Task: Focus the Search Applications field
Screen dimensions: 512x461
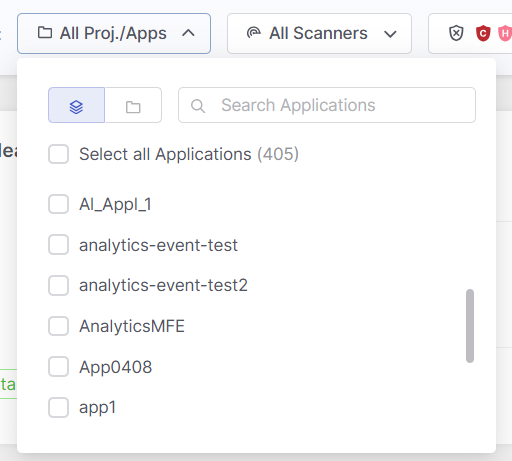Action: click(327, 105)
